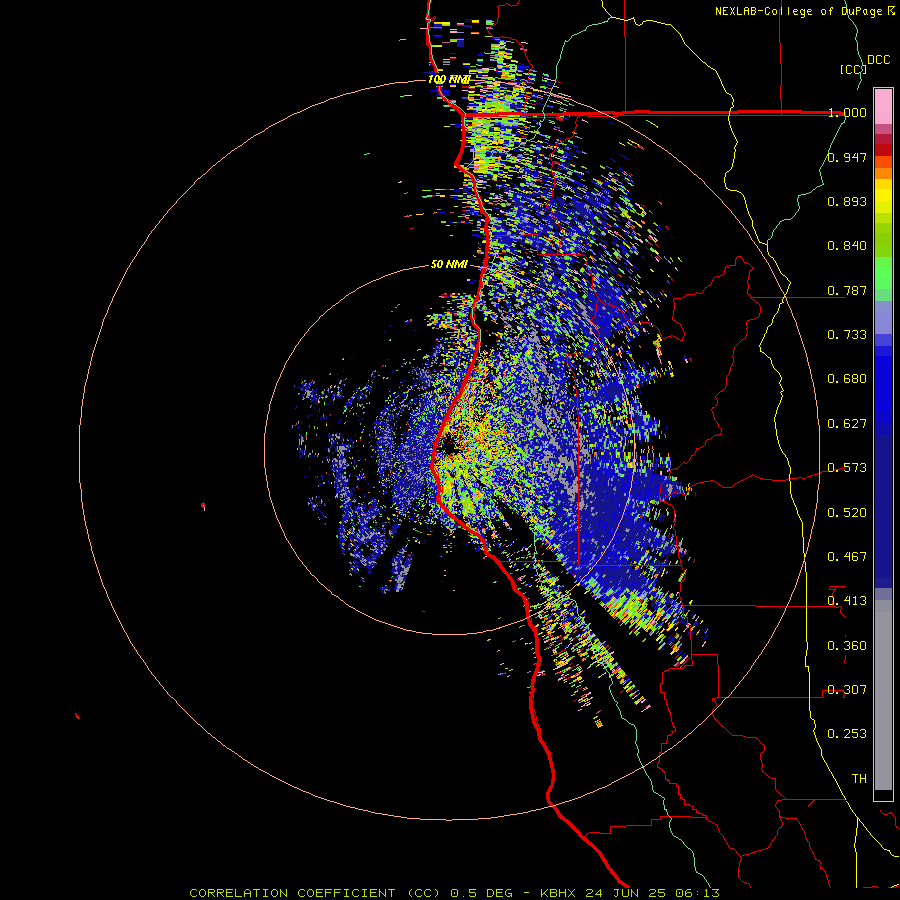Select the 0.627 legend value
Screen dimensions: 900x900
(847, 424)
